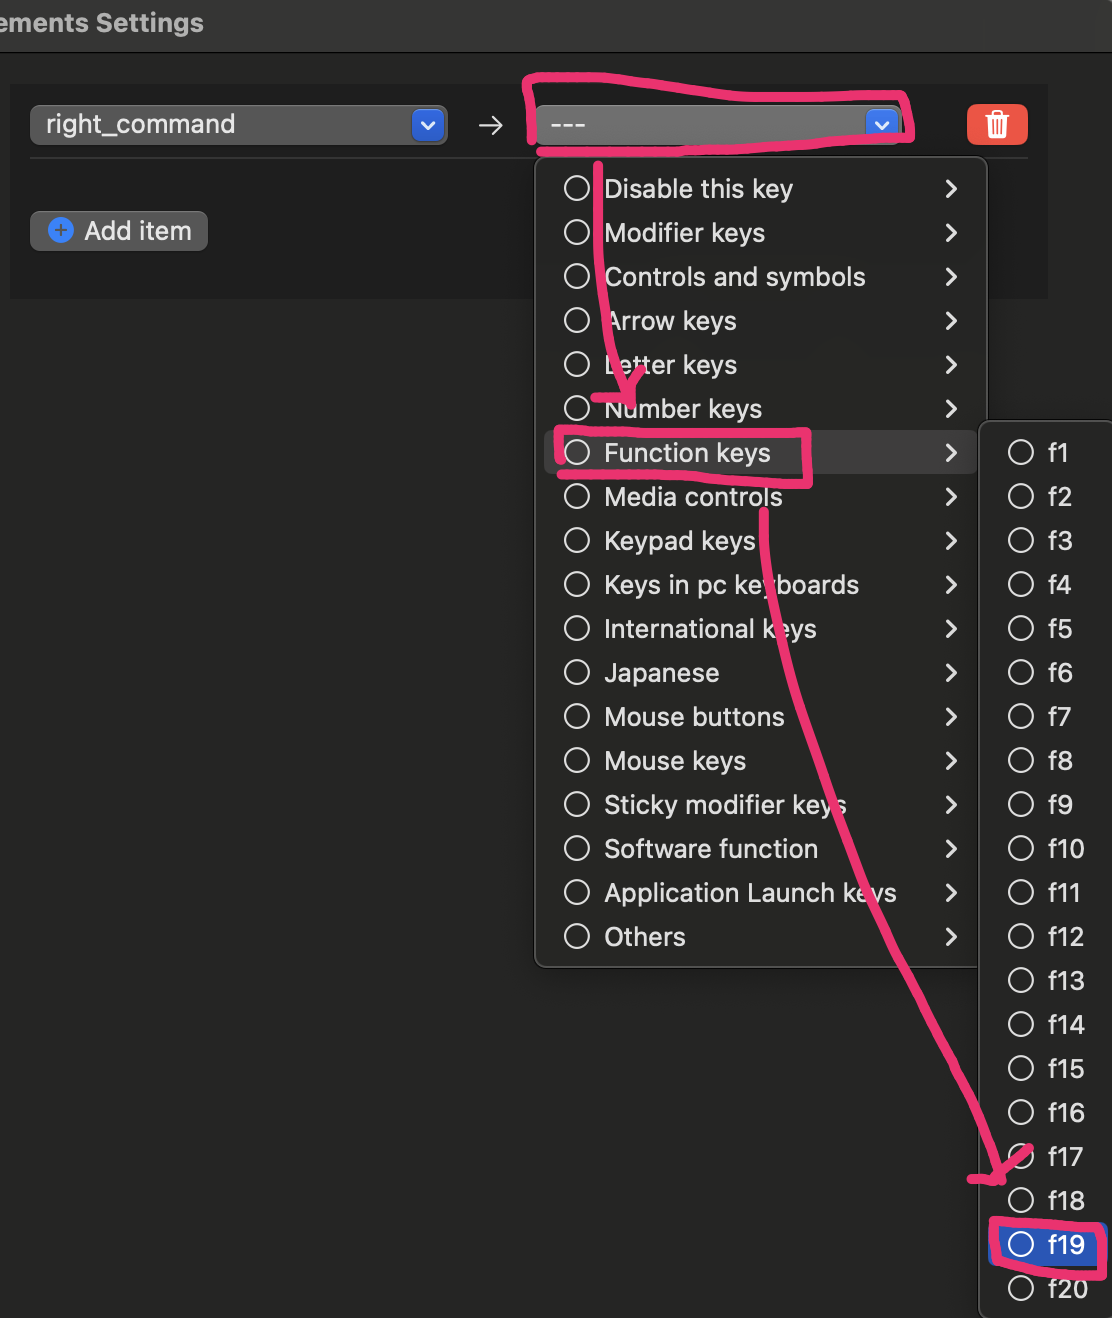Expand Letter keys submenu chevron
The width and height of the screenshot is (1112, 1318).
point(951,365)
